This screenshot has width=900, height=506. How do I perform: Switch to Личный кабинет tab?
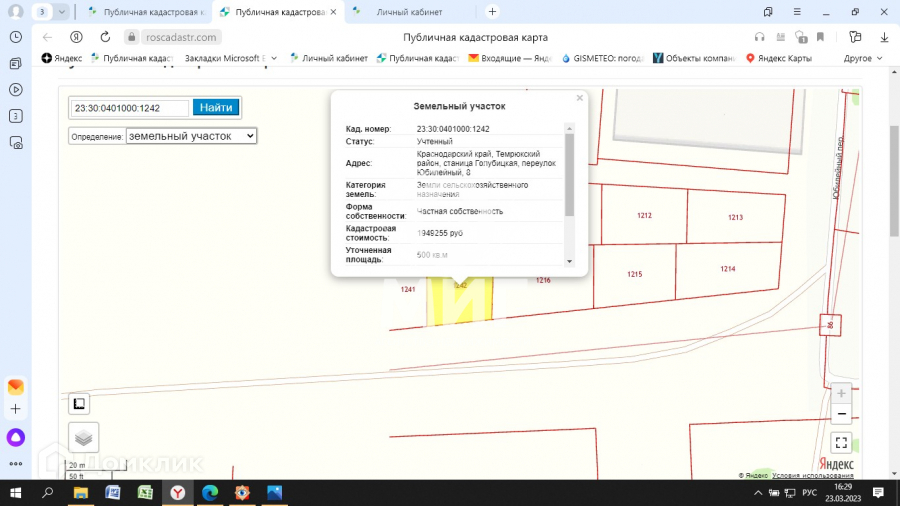tap(409, 11)
